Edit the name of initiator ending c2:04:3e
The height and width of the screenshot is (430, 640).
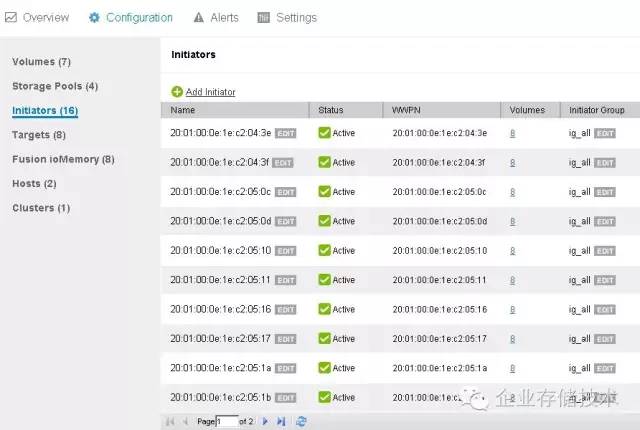point(285,133)
